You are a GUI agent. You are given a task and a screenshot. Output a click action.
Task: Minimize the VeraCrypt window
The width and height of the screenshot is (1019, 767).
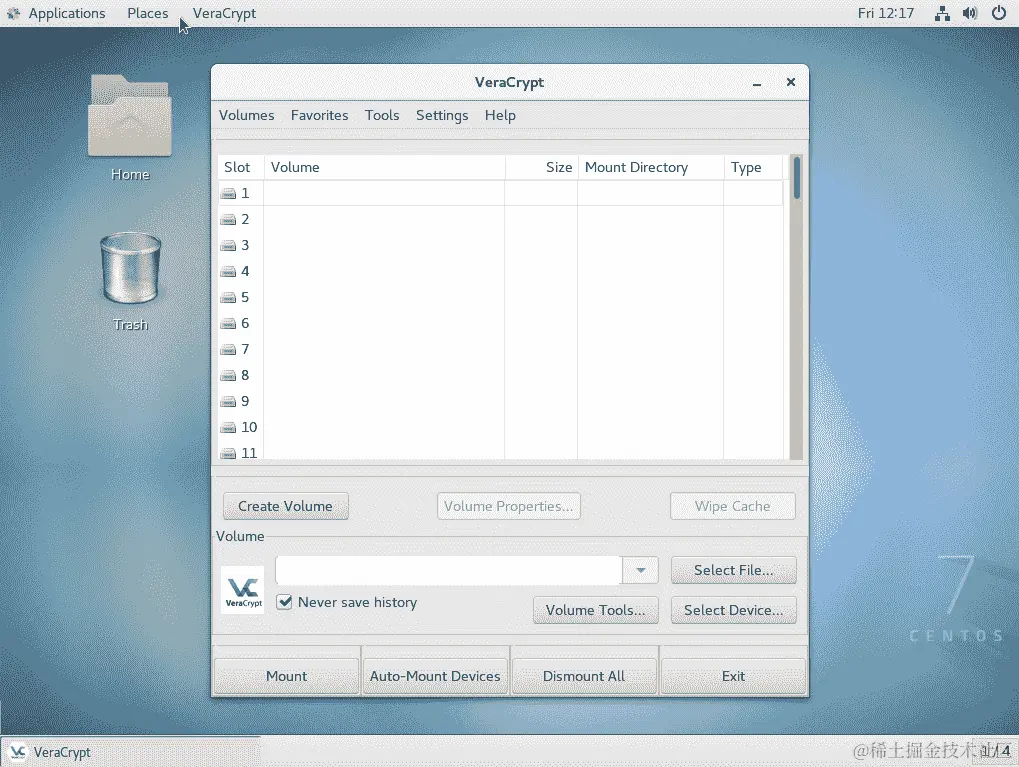pyautogui.click(x=757, y=83)
